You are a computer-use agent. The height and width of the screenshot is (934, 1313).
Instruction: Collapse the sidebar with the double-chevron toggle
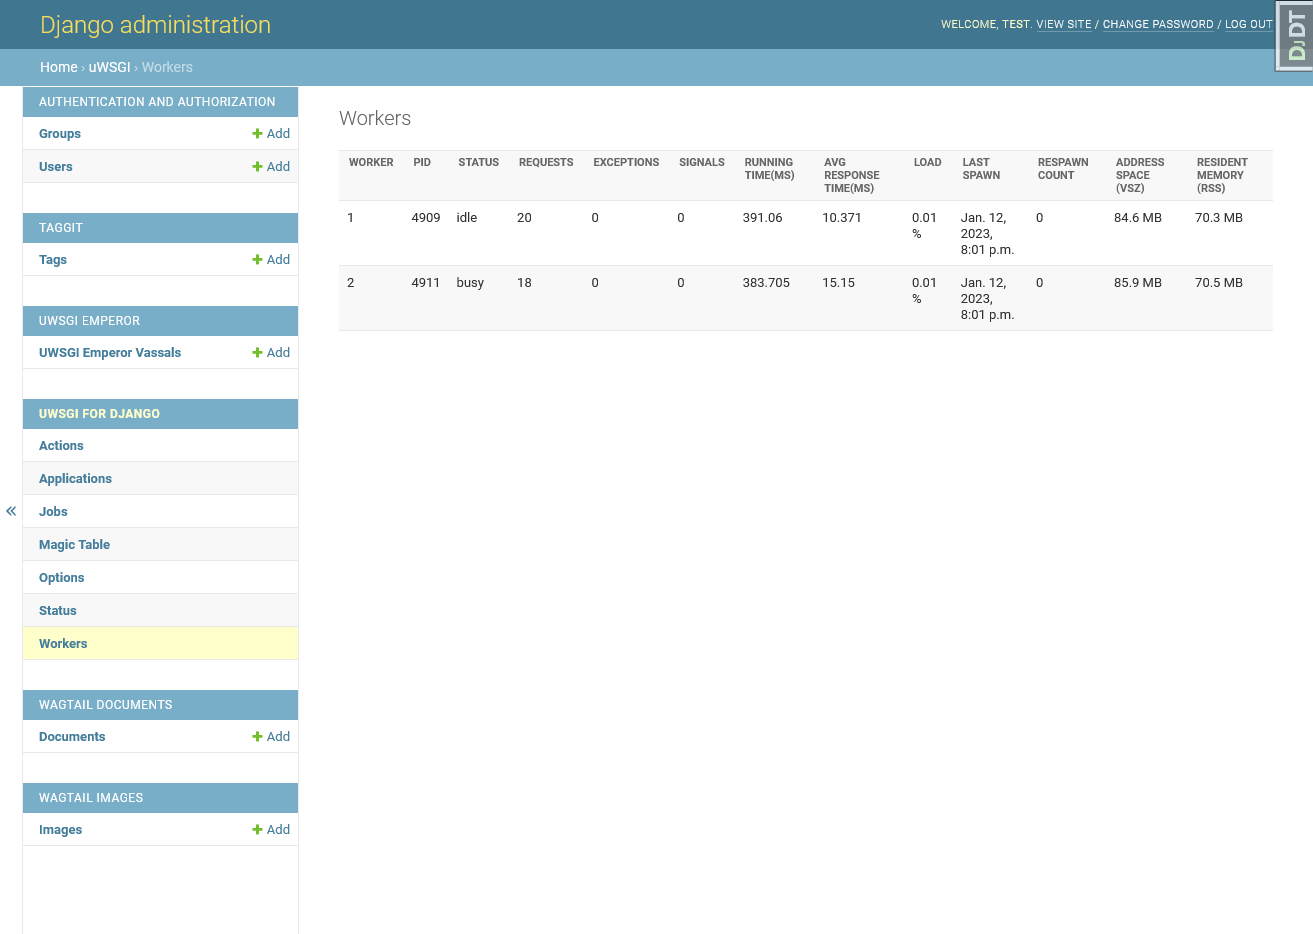(11, 511)
